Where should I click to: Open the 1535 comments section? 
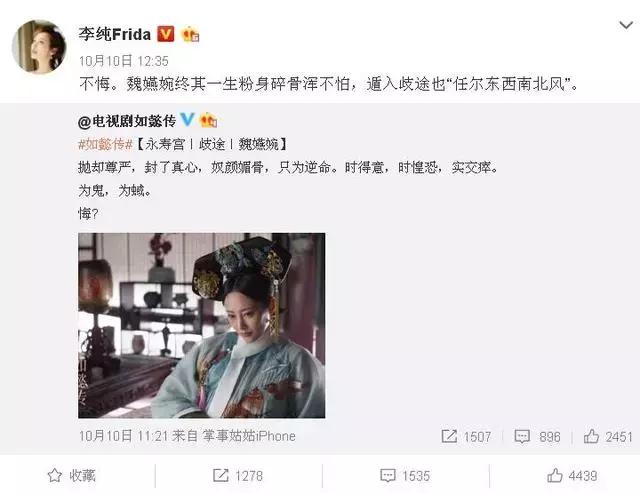pyautogui.click(x=405, y=476)
